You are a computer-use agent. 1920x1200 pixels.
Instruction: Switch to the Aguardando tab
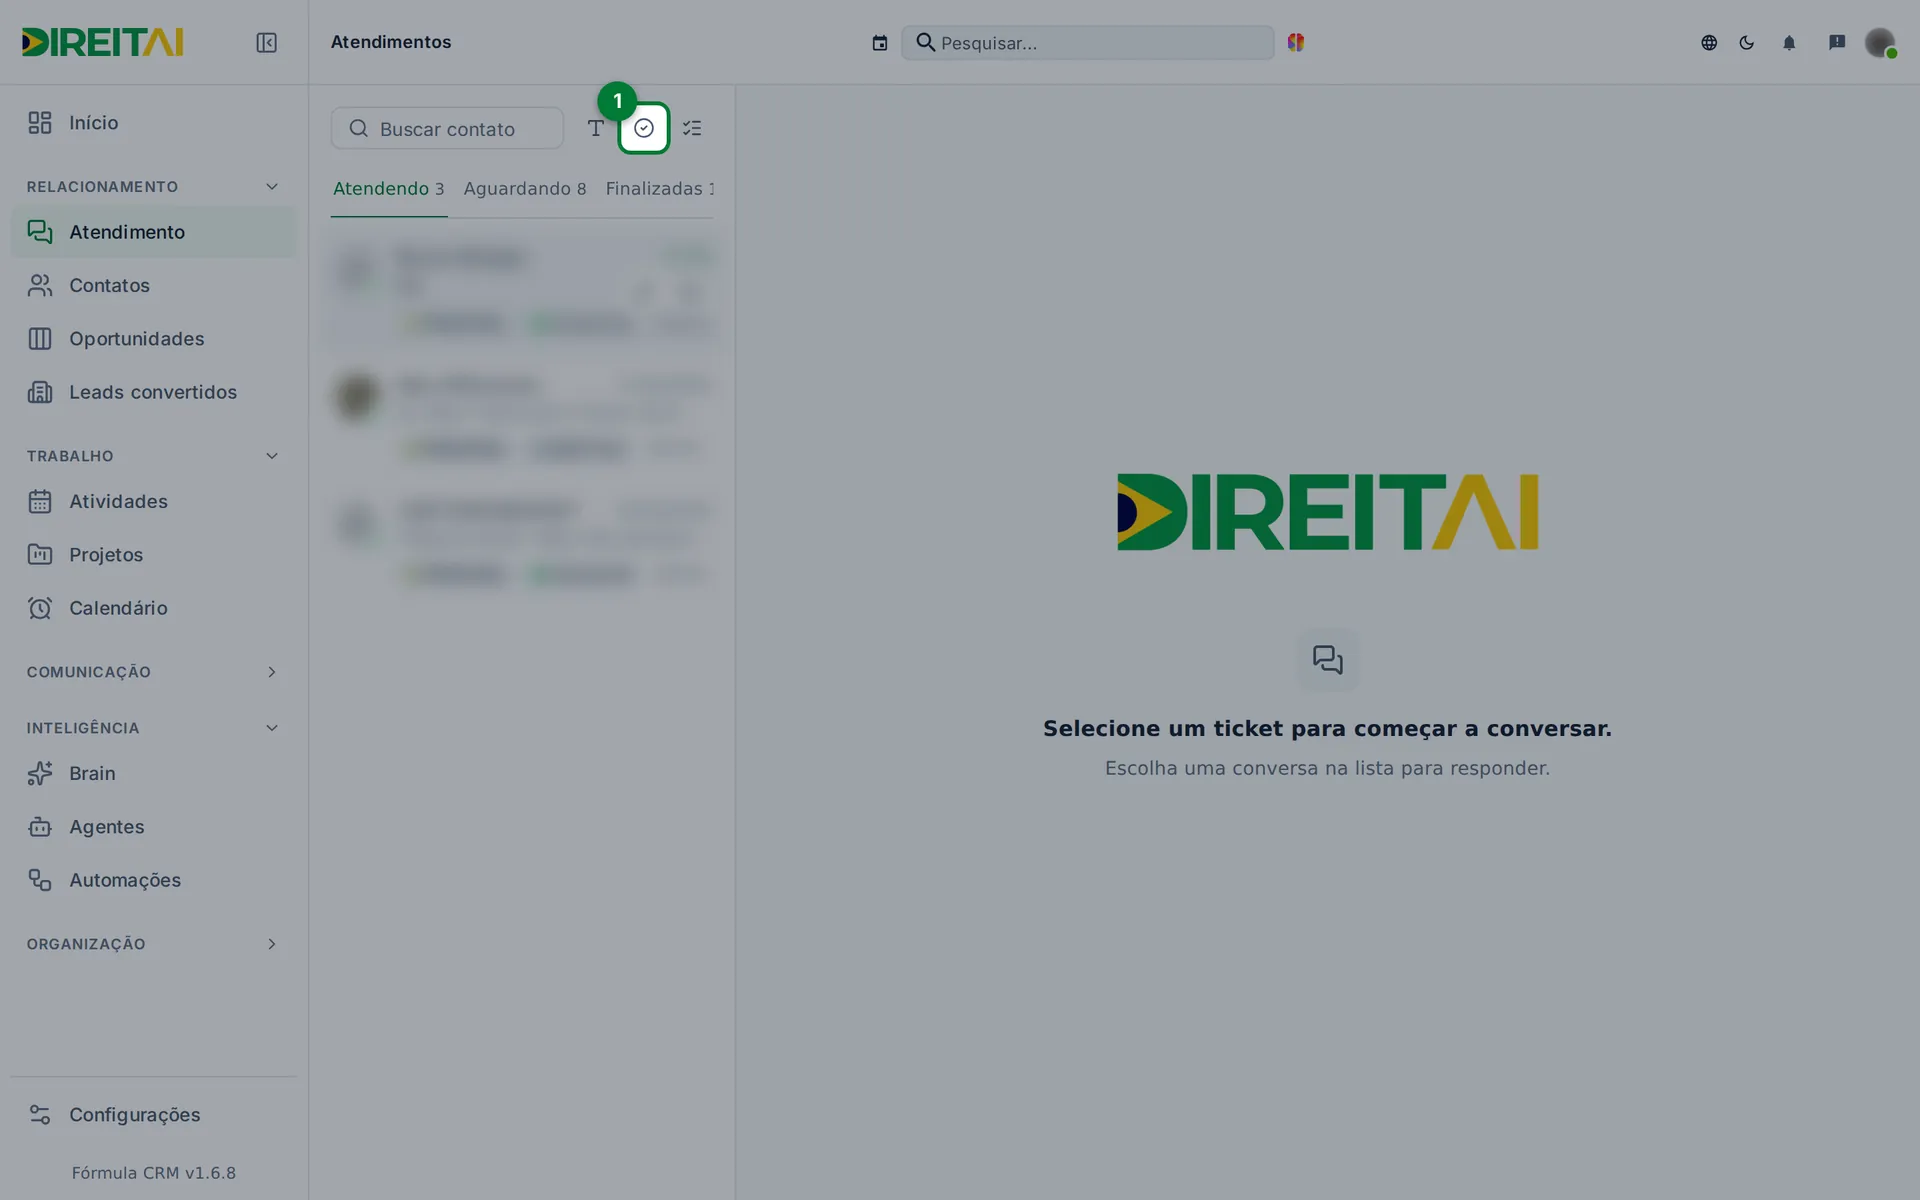pyautogui.click(x=525, y=189)
